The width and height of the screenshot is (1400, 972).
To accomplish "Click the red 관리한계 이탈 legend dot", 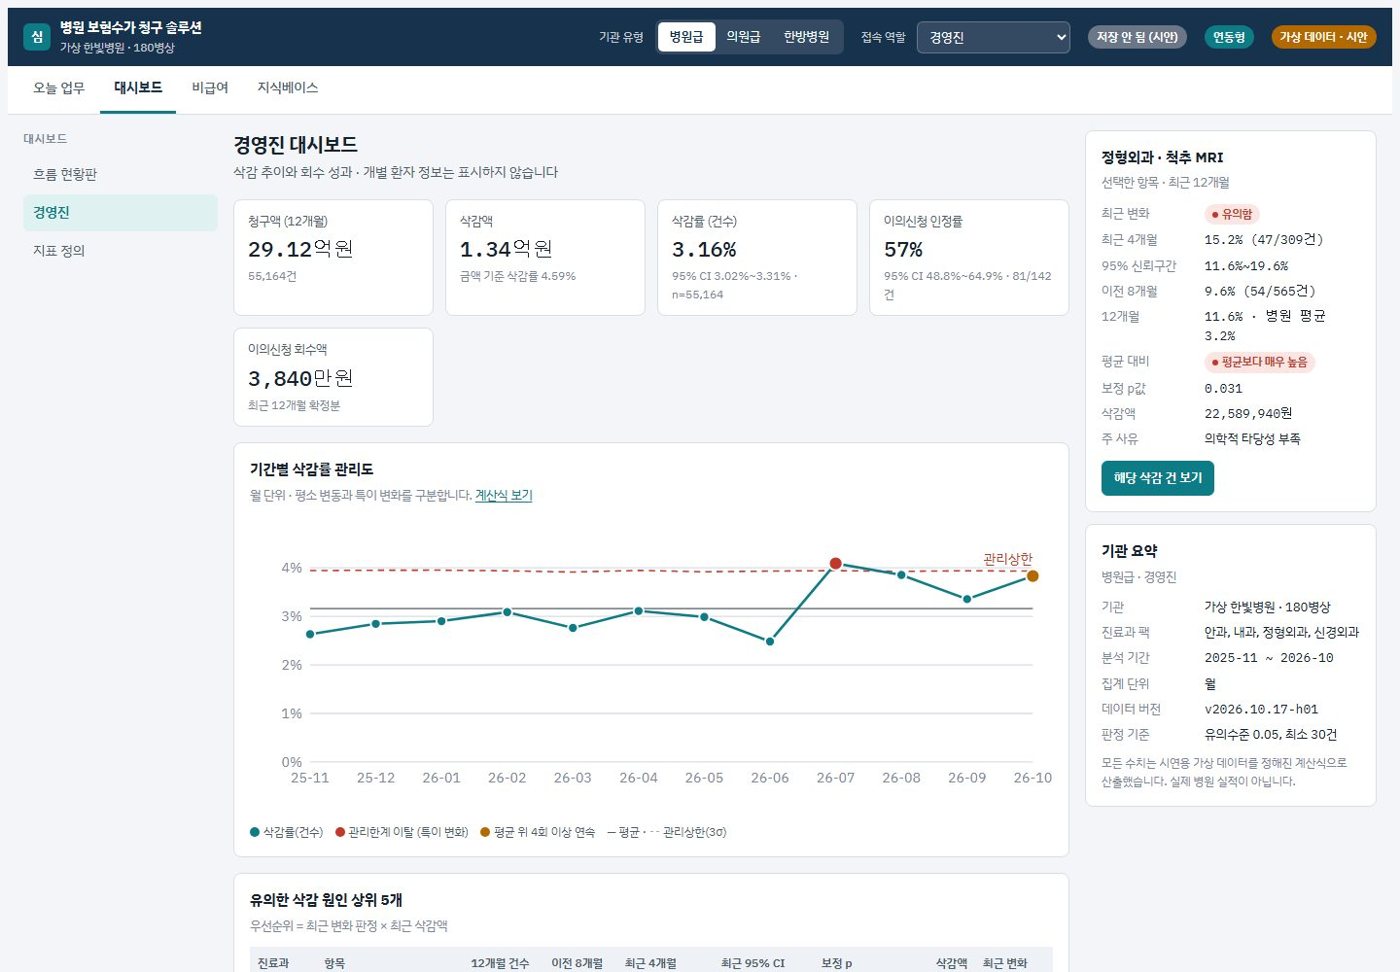I will [340, 832].
